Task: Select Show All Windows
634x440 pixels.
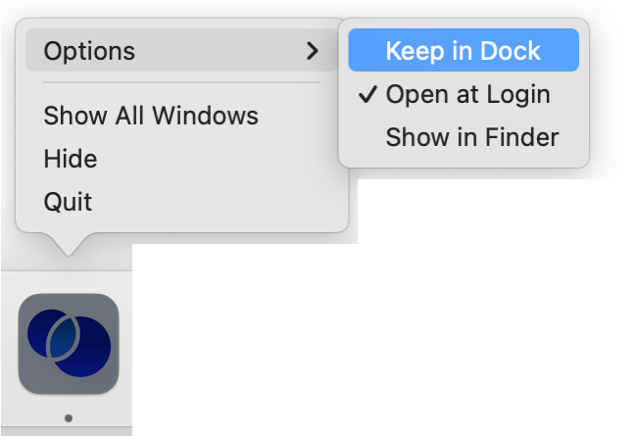Action: (x=151, y=116)
